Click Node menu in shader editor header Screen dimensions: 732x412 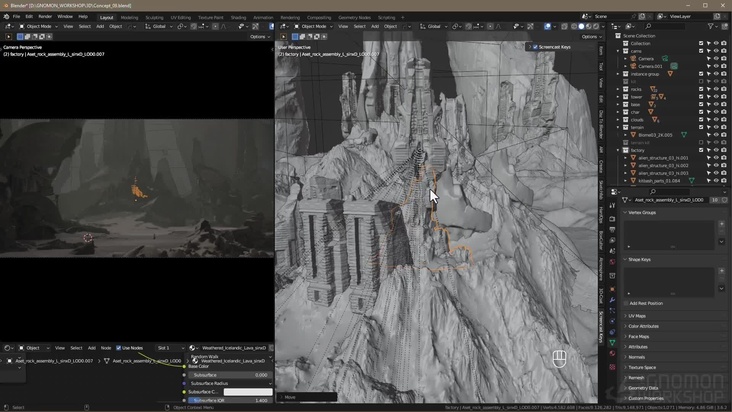pos(106,348)
